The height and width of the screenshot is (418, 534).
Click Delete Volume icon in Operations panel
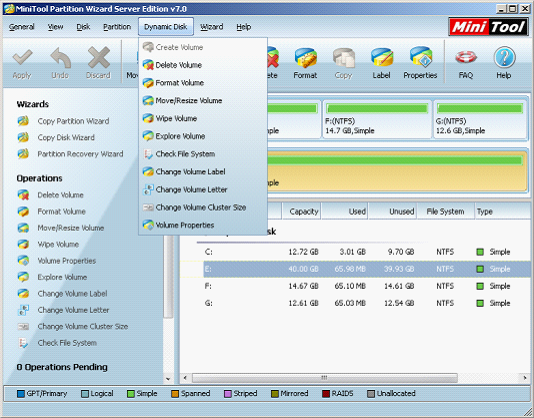point(23,195)
